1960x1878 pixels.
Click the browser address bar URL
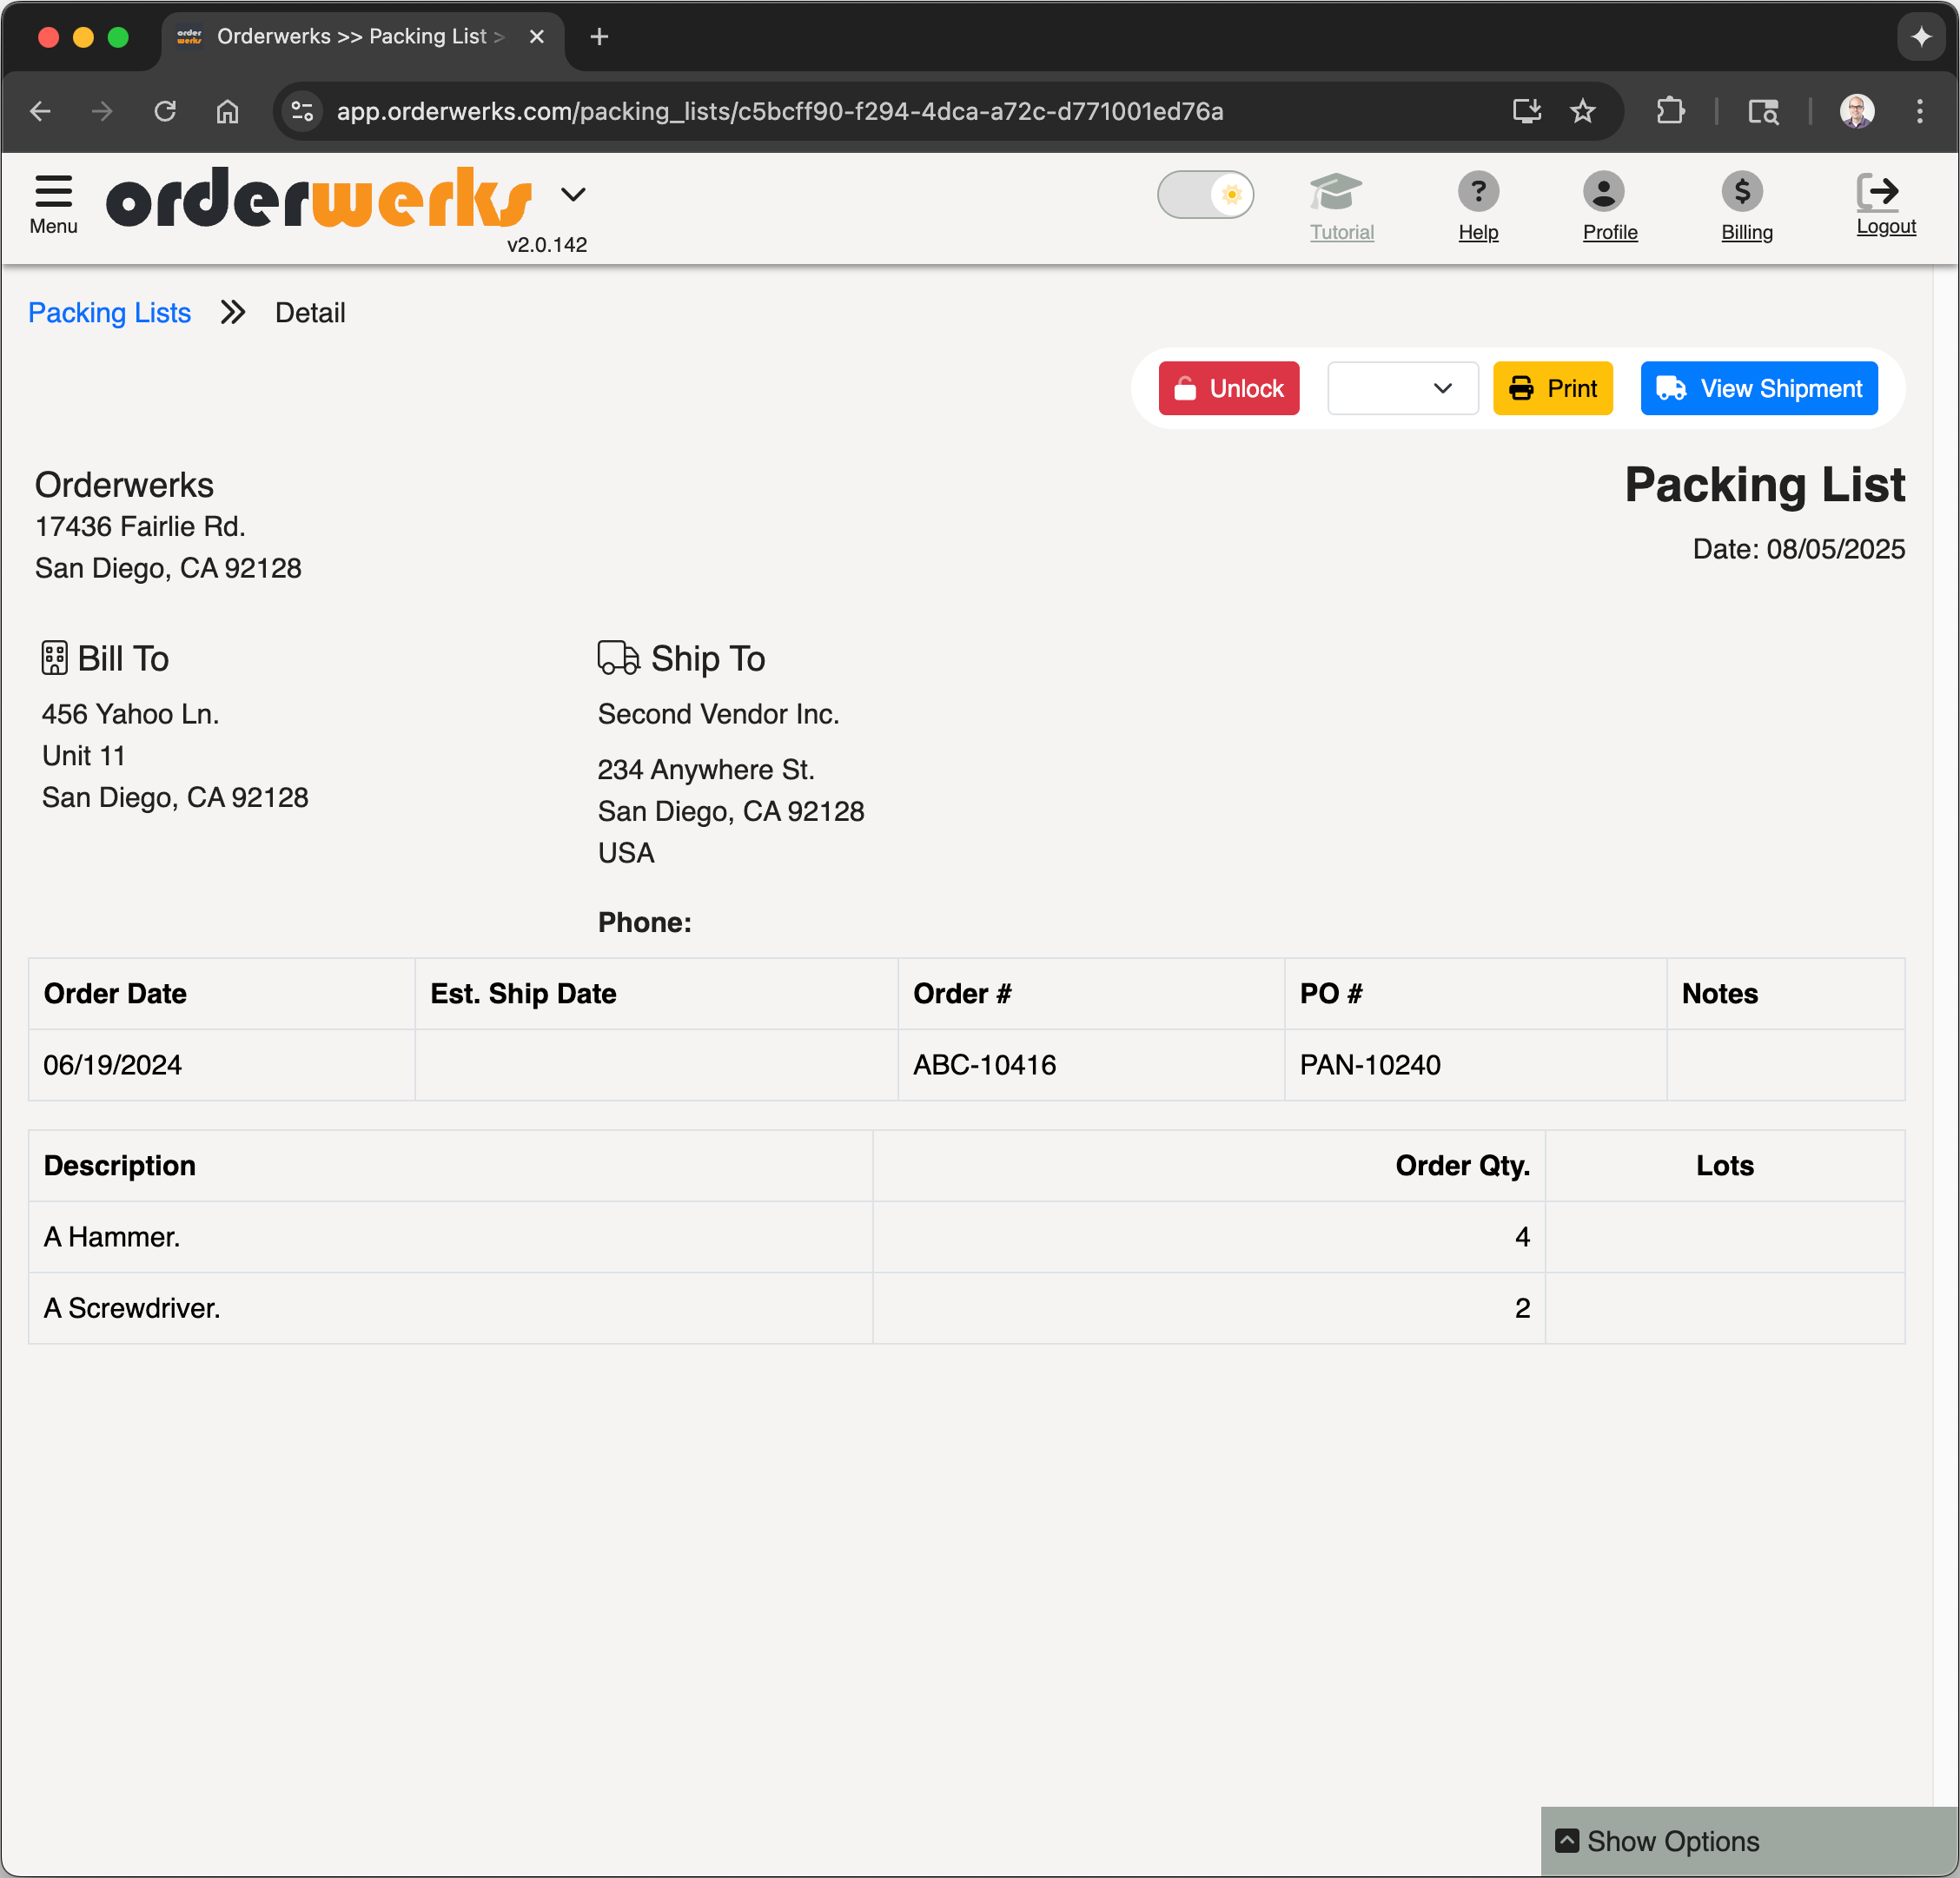coord(780,111)
